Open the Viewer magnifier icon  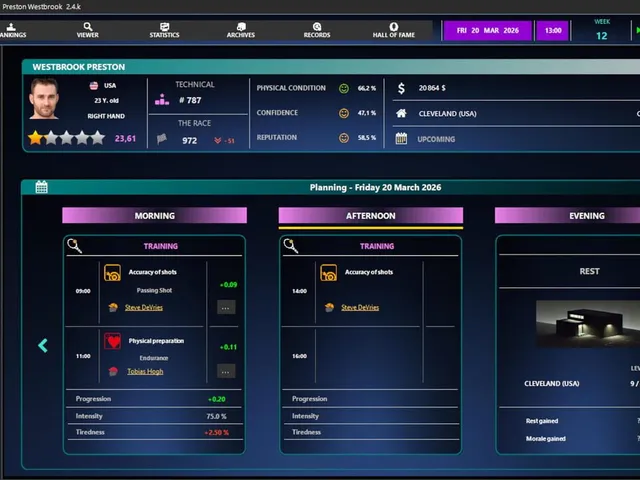[x=88, y=27]
